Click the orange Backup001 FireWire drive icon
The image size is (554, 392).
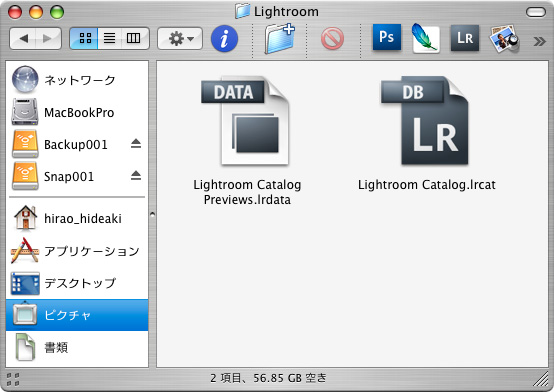click(x=25, y=144)
